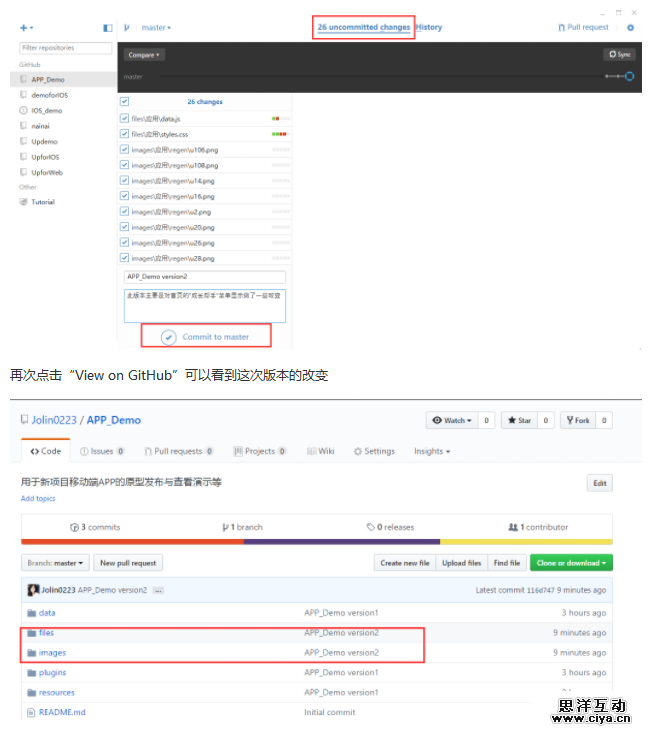The height and width of the screenshot is (734, 660).
Task: Uncheck the u26.png file checkbox
Action: coord(125,242)
